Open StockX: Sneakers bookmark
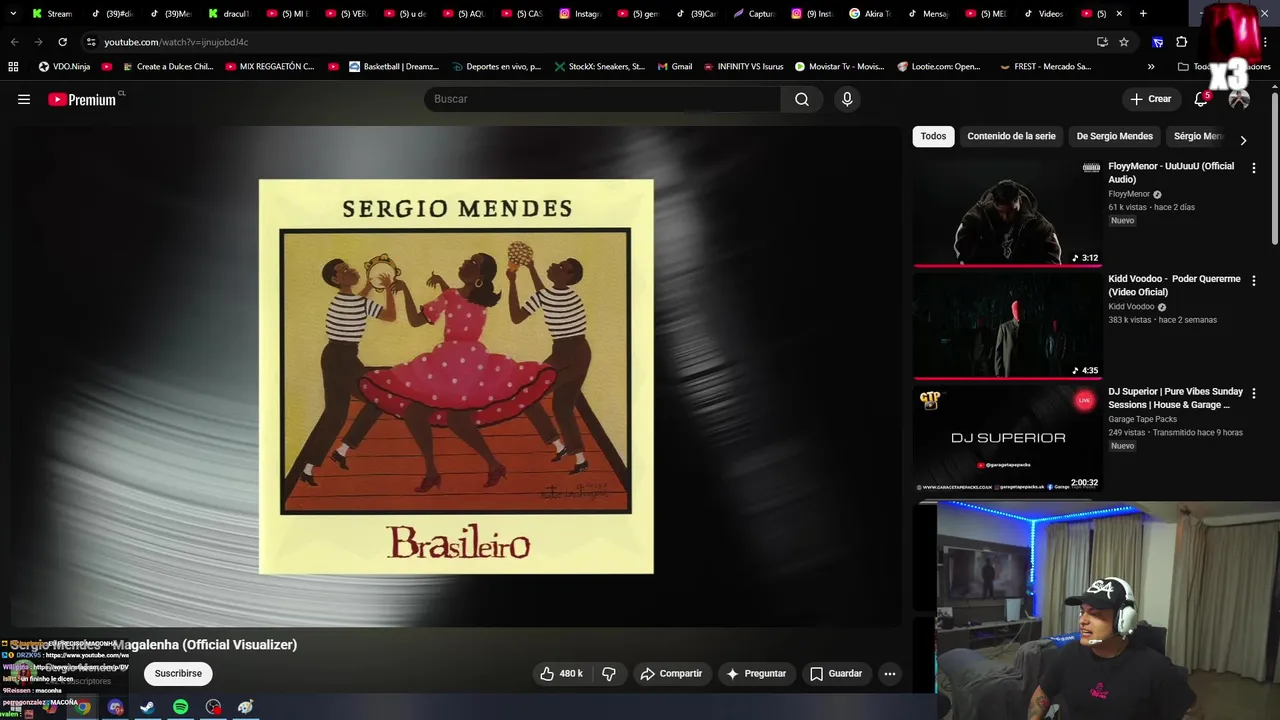The image size is (1280, 720). (600, 67)
